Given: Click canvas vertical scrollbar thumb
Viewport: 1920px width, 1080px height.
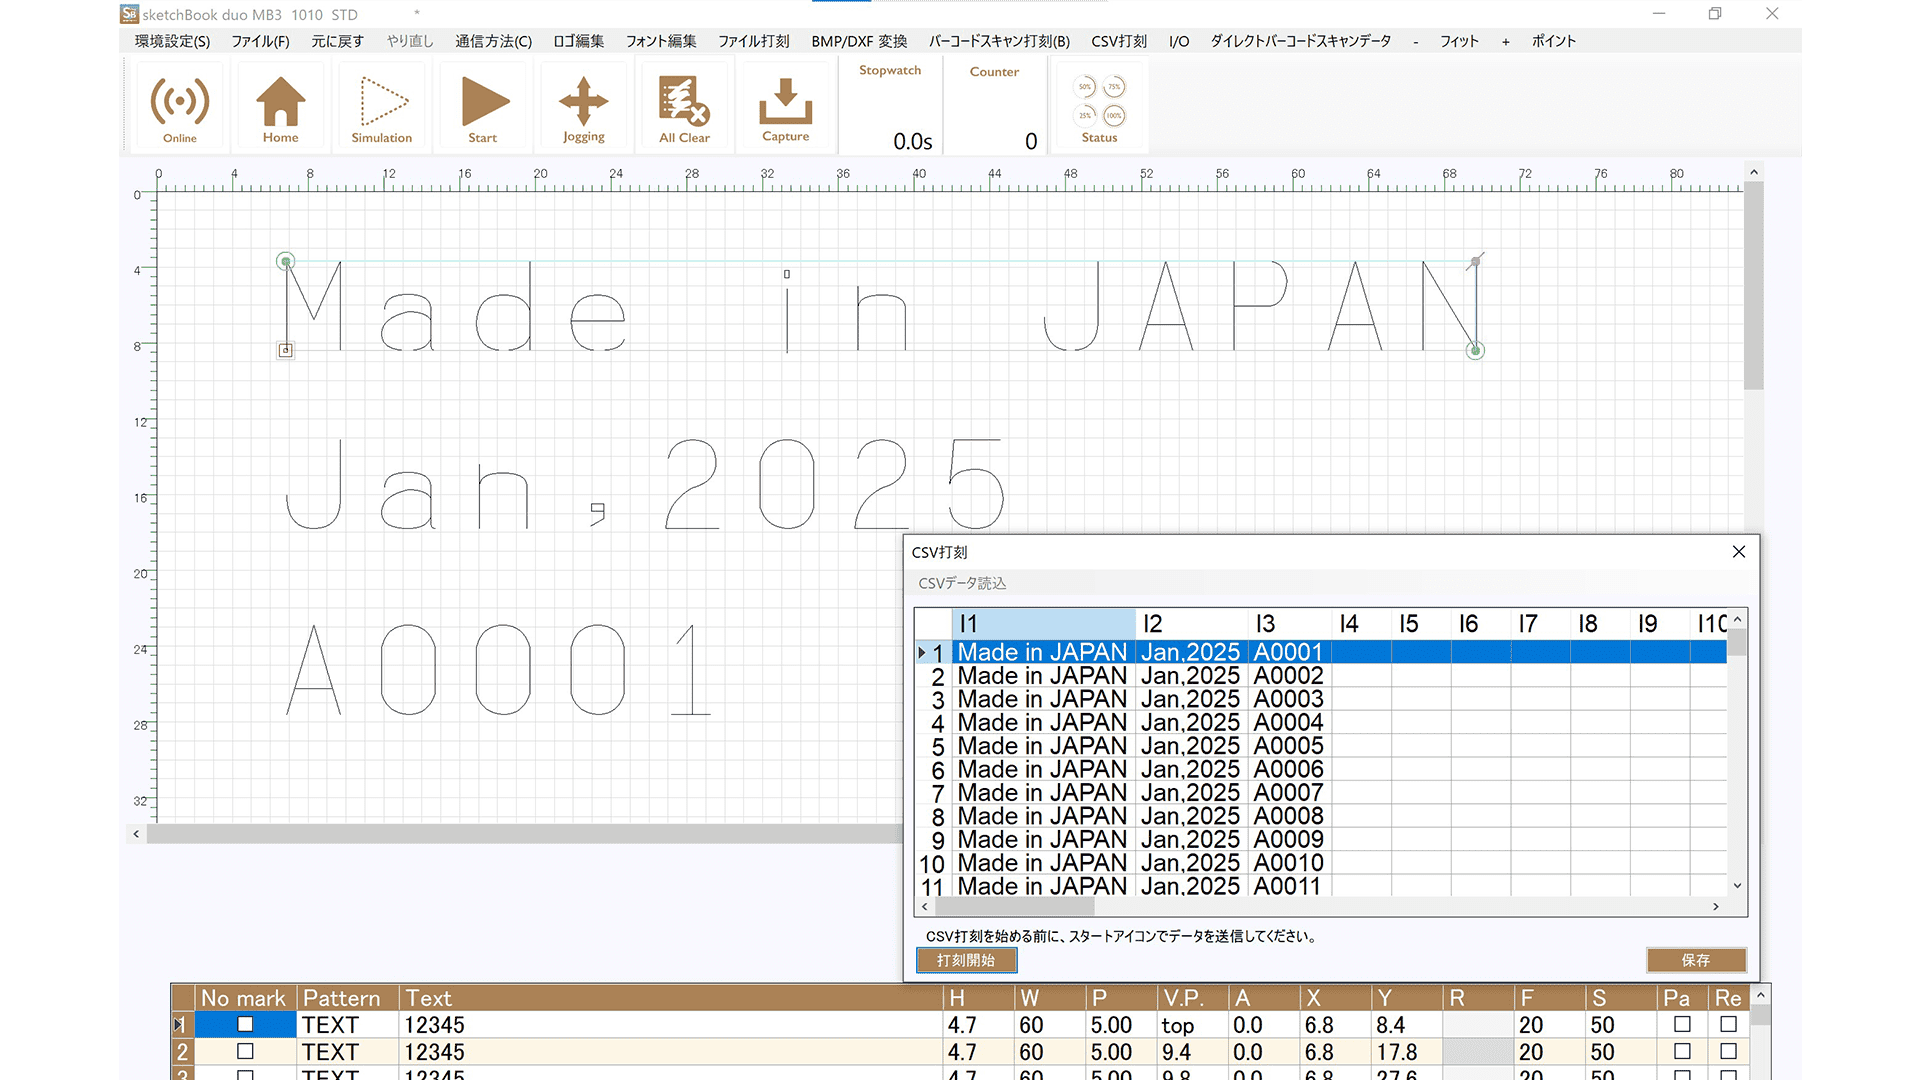Looking at the screenshot, I should point(1753,286).
